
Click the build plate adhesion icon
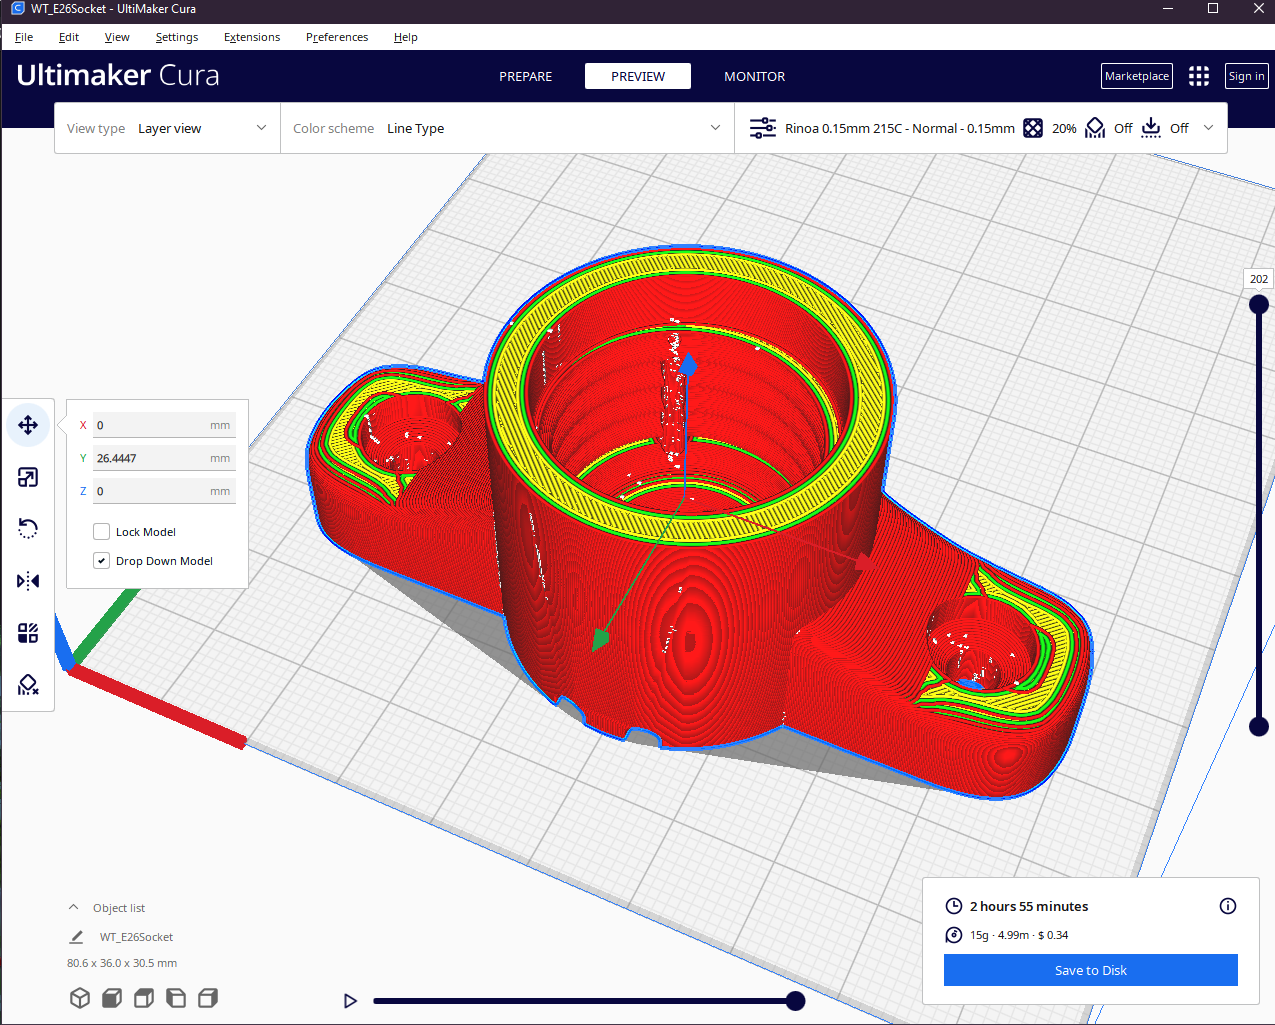click(x=1151, y=128)
